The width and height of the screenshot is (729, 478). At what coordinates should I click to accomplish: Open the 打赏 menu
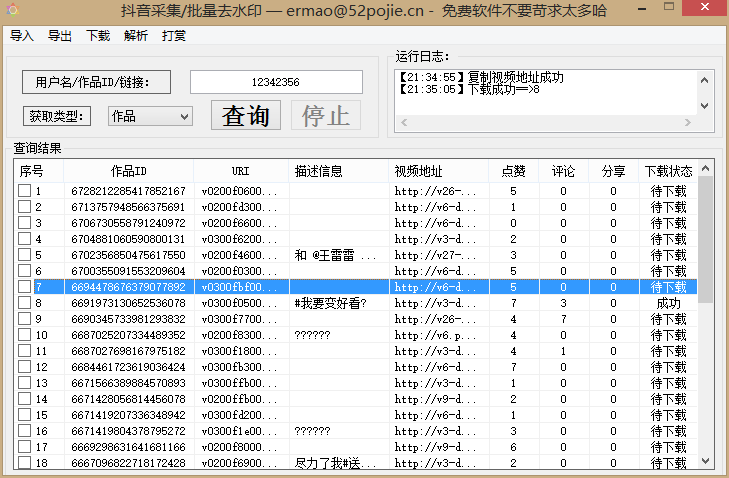[174, 36]
